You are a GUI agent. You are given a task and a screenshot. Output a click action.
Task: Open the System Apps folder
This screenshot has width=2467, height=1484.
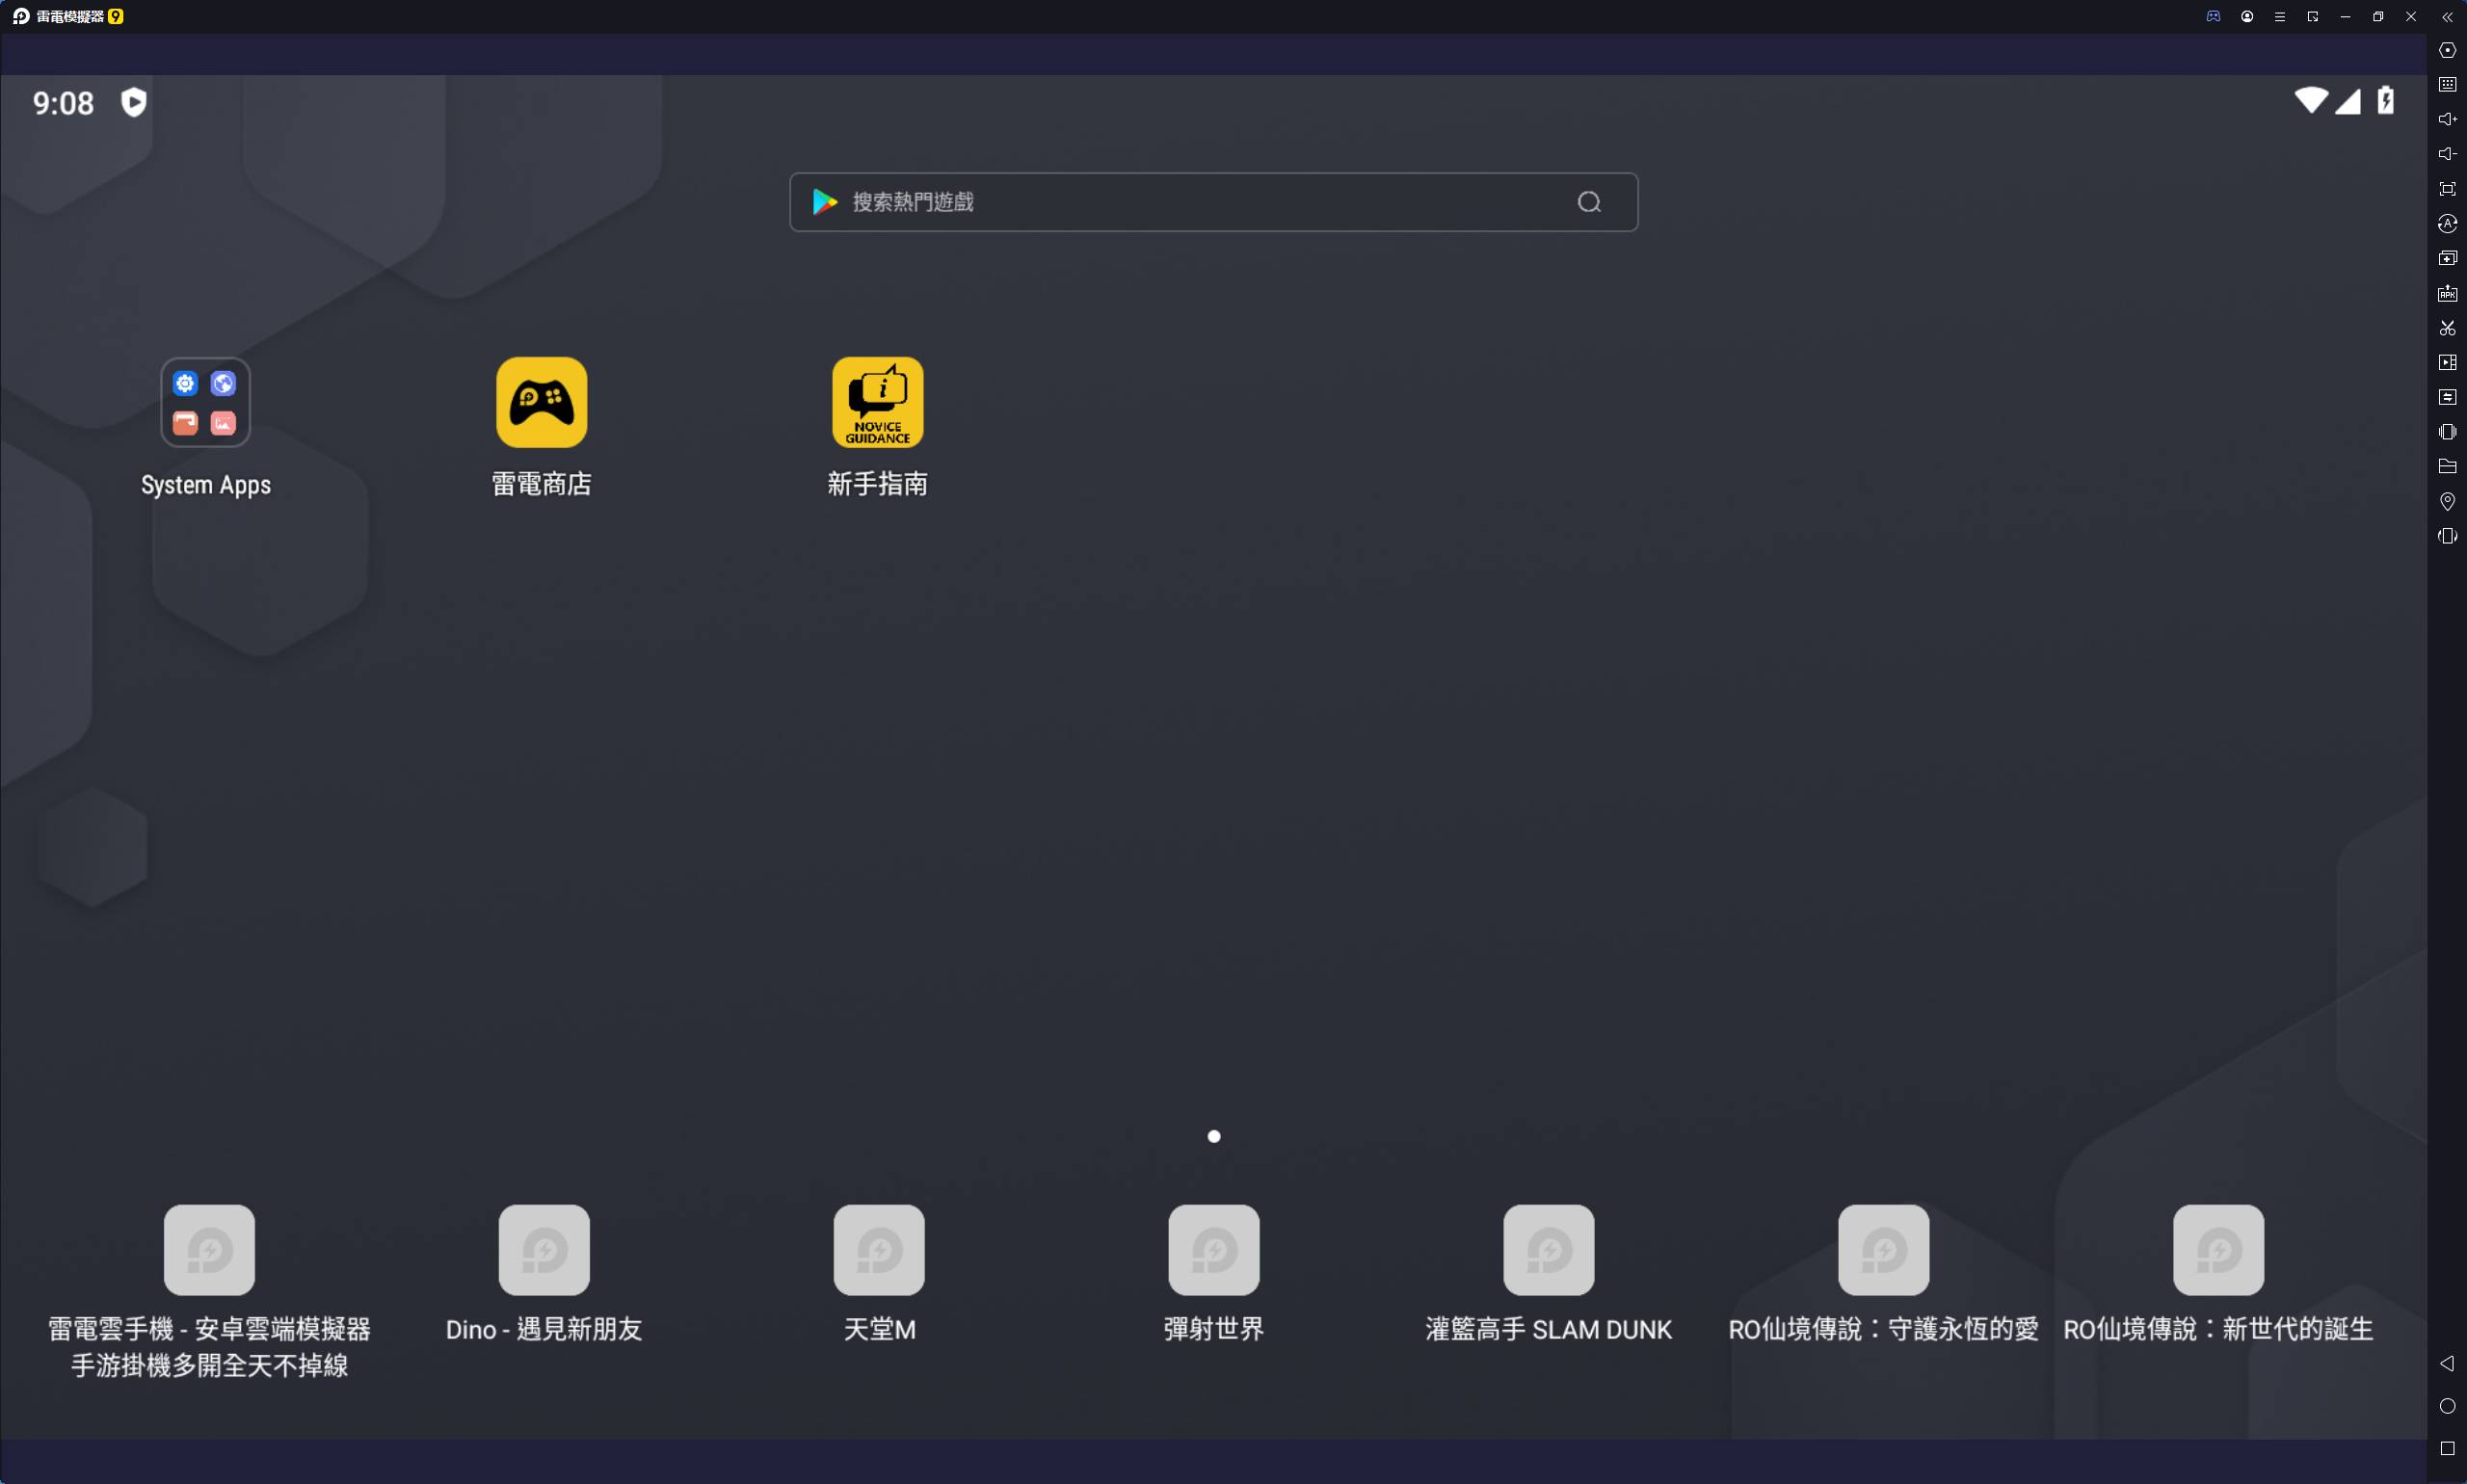(205, 403)
